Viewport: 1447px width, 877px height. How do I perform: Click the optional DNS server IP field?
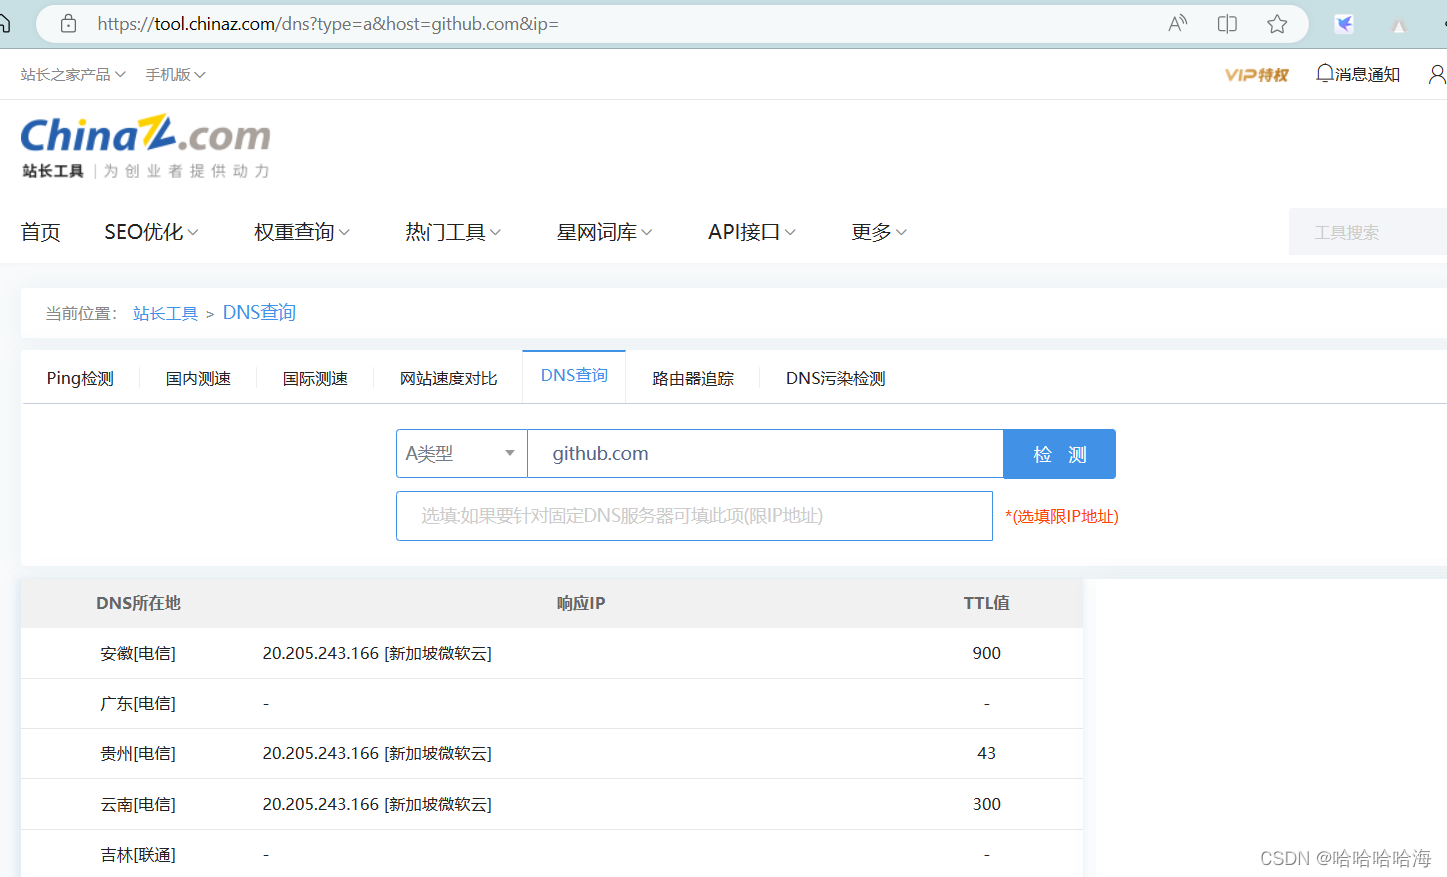694,516
